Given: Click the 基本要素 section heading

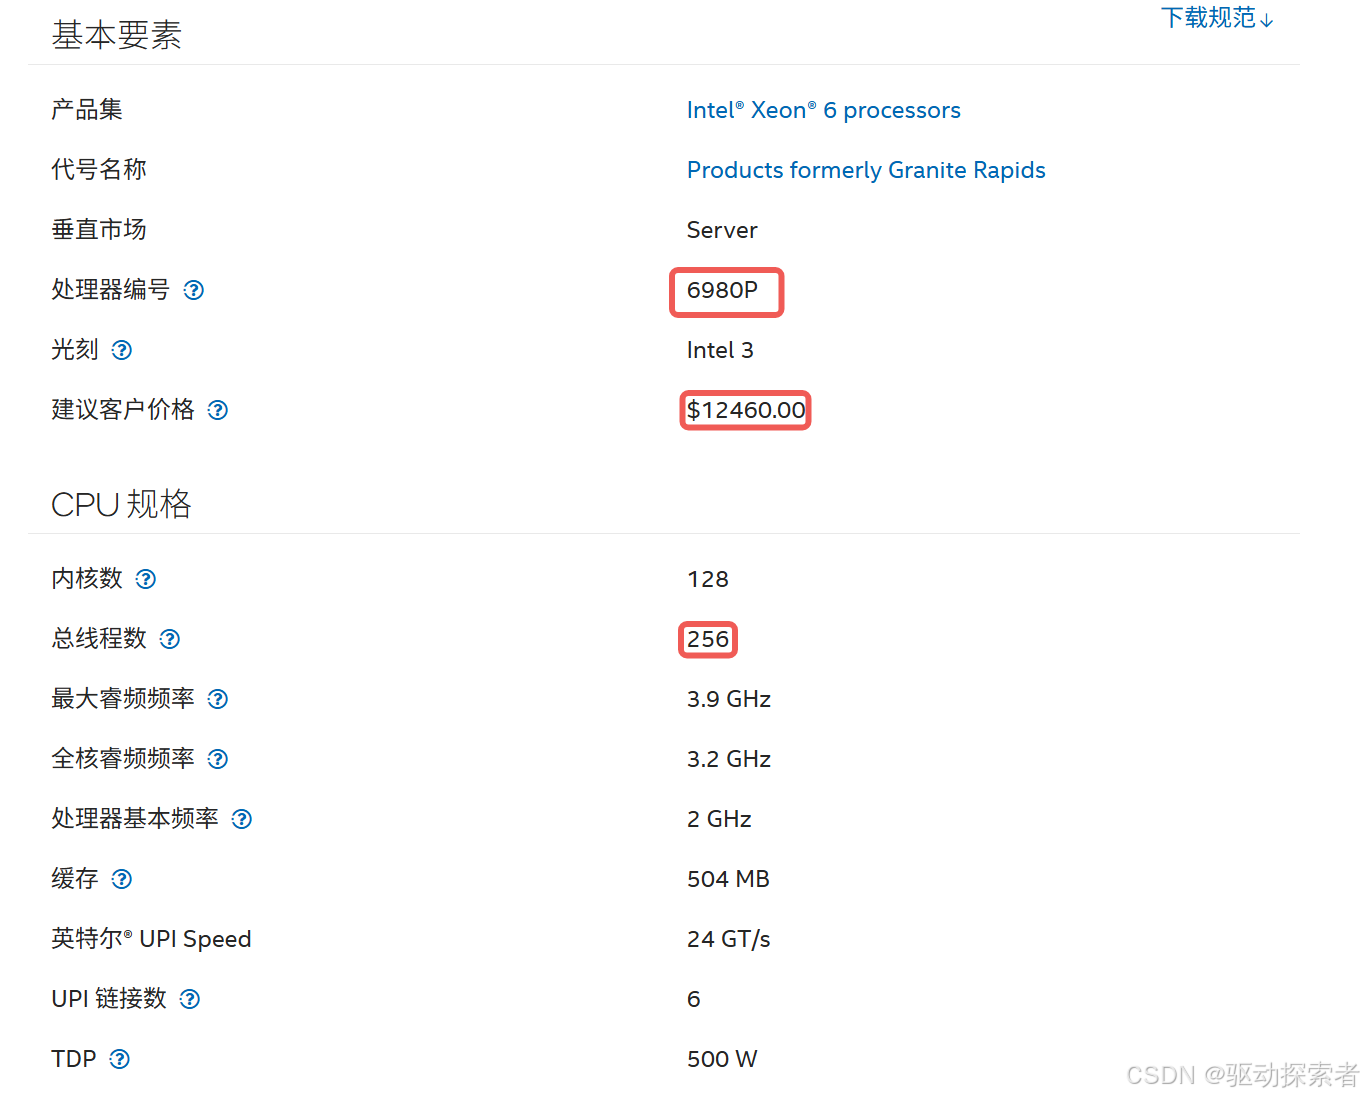Looking at the screenshot, I should [x=117, y=35].
